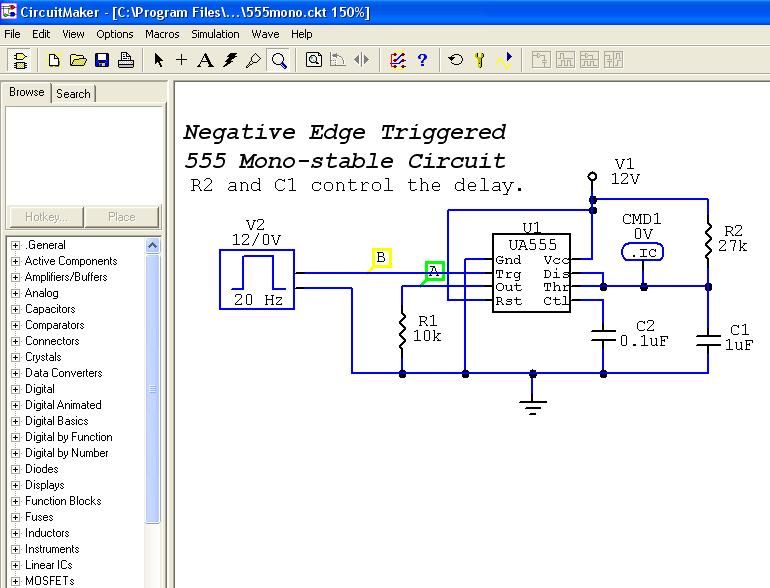The image size is (770, 588).
Task: Expand the Comparators category
Action: [15, 325]
